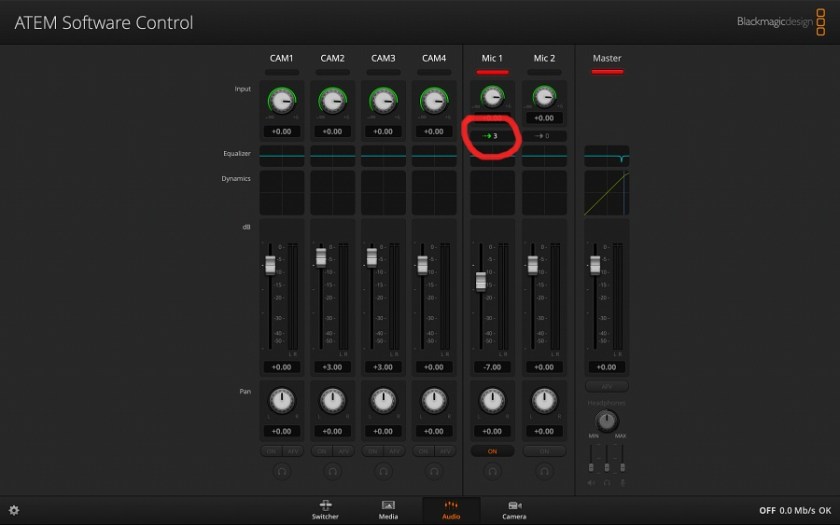Open the Master equalizer

(x=606, y=156)
